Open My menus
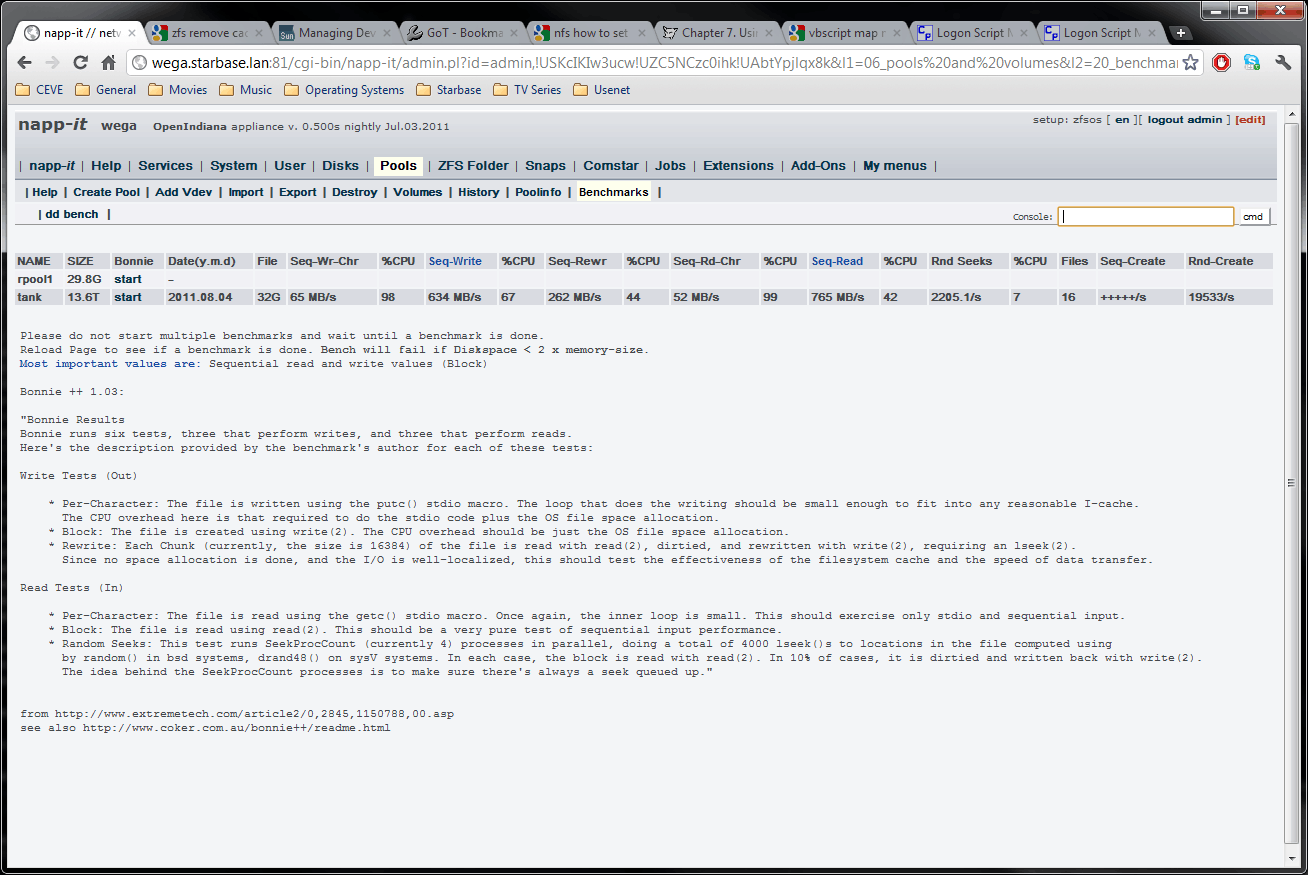This screenshot has width=1308, height=875. click(x=895, y=166)
